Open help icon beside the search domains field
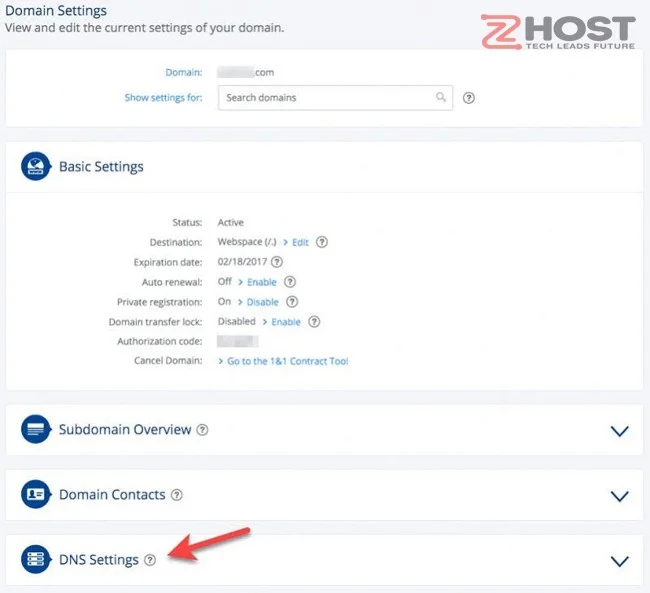Screen dimensions: 650x593 (469, 98)
